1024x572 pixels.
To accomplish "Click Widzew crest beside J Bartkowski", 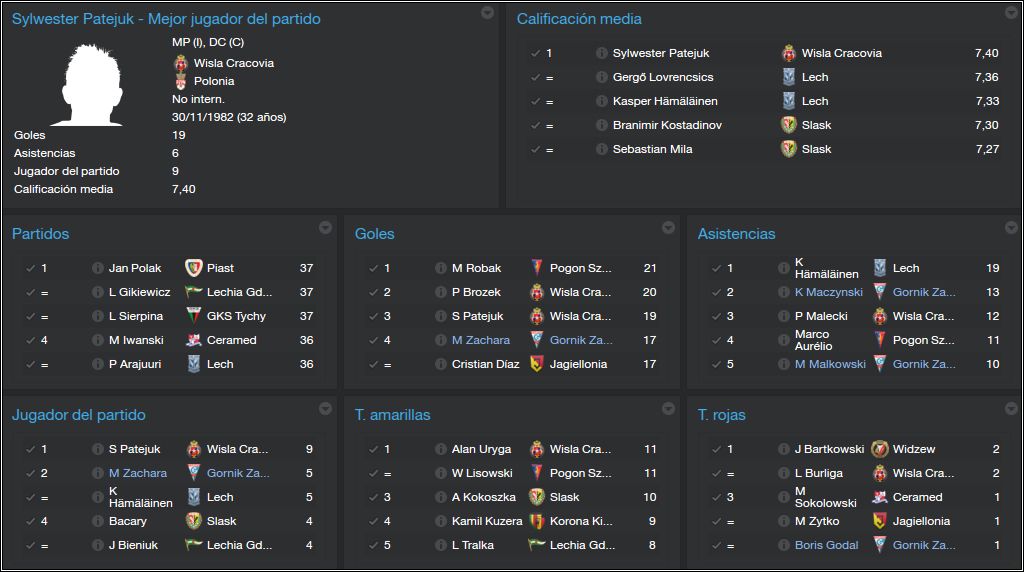I will [880, 449].
